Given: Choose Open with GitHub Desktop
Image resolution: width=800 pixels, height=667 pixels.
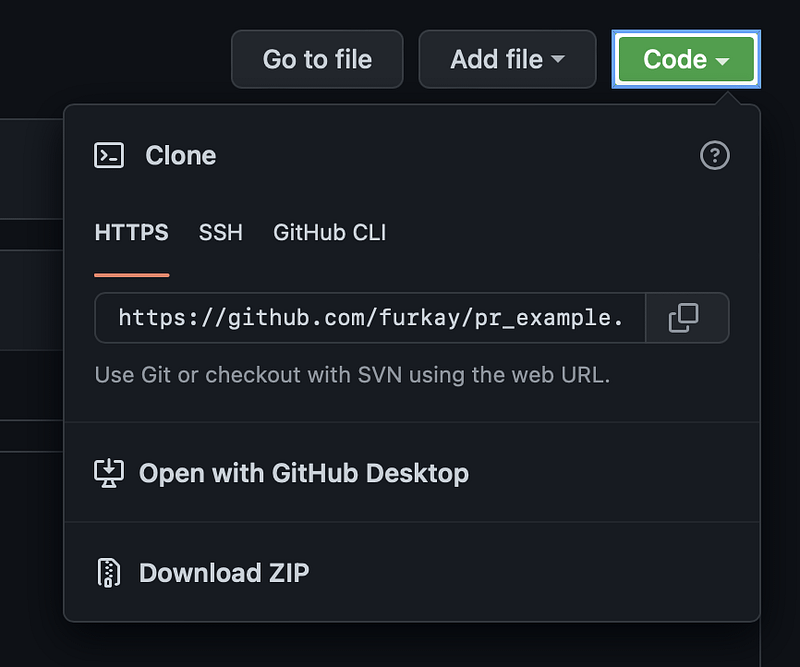Looking at the screenshot, I should tap(303, 473).
